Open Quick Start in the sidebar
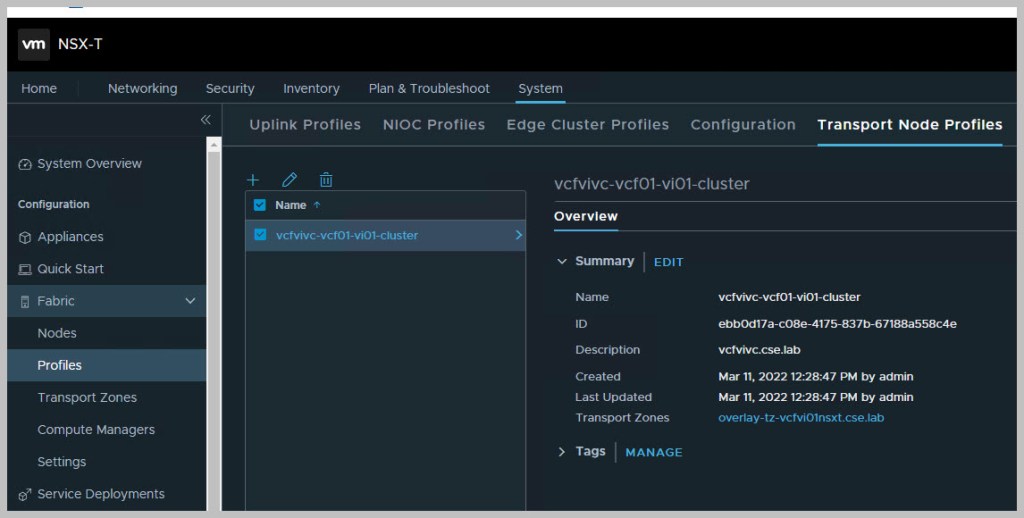Image resolution: width=1024 pixels, height=518 pixels. click(70, 269)
